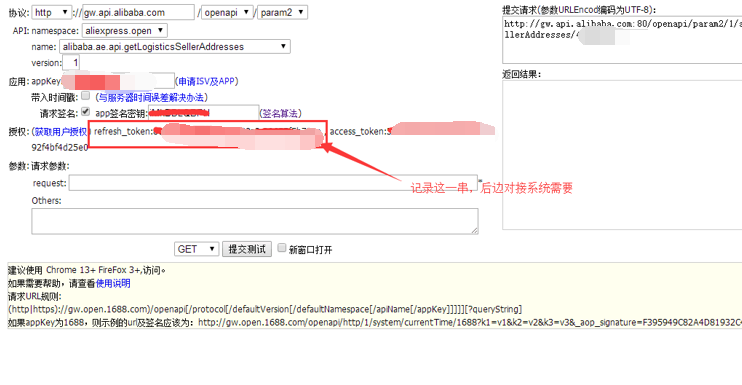Click the access_token label text
Image resolution: width=742 pixels, height=385 pixels.
tap(358, 131)
